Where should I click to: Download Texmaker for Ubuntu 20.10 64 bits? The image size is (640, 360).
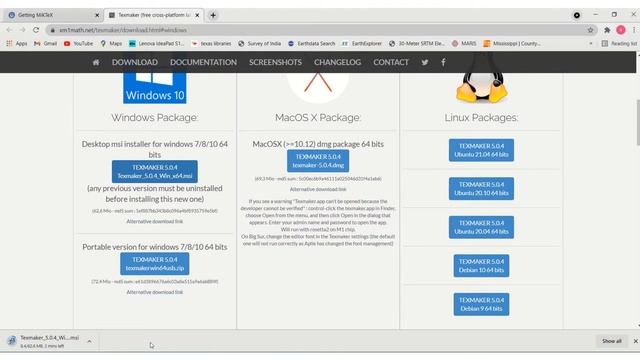coord(481,189)
